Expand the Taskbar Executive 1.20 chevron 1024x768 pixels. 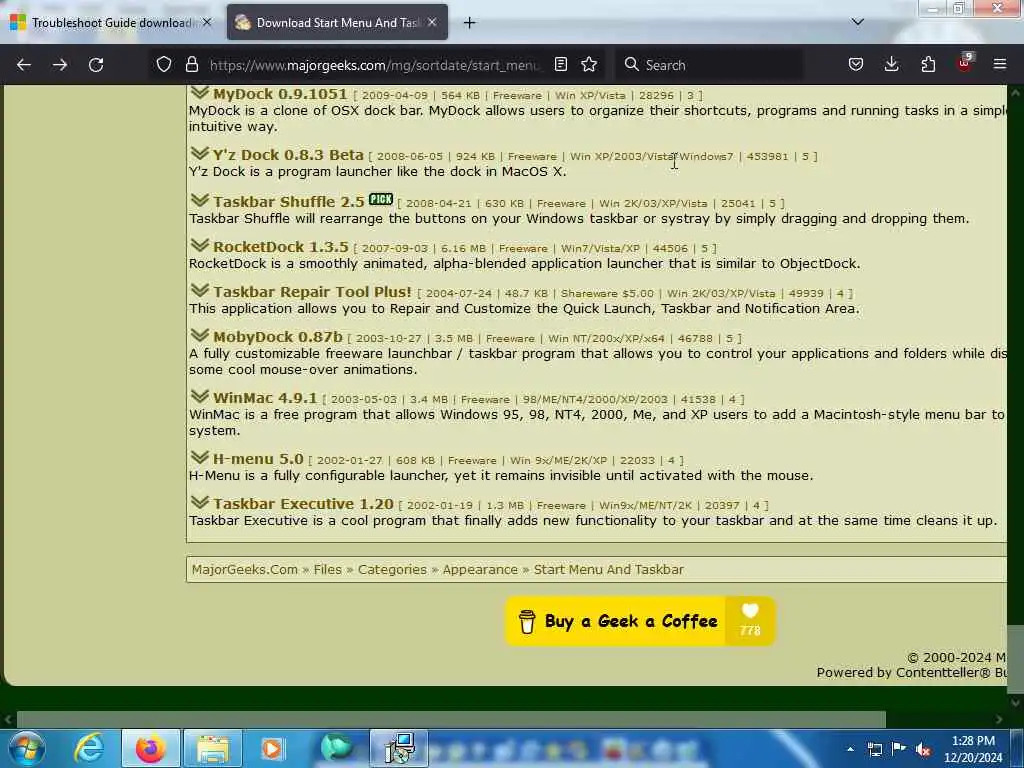point(199,502)
